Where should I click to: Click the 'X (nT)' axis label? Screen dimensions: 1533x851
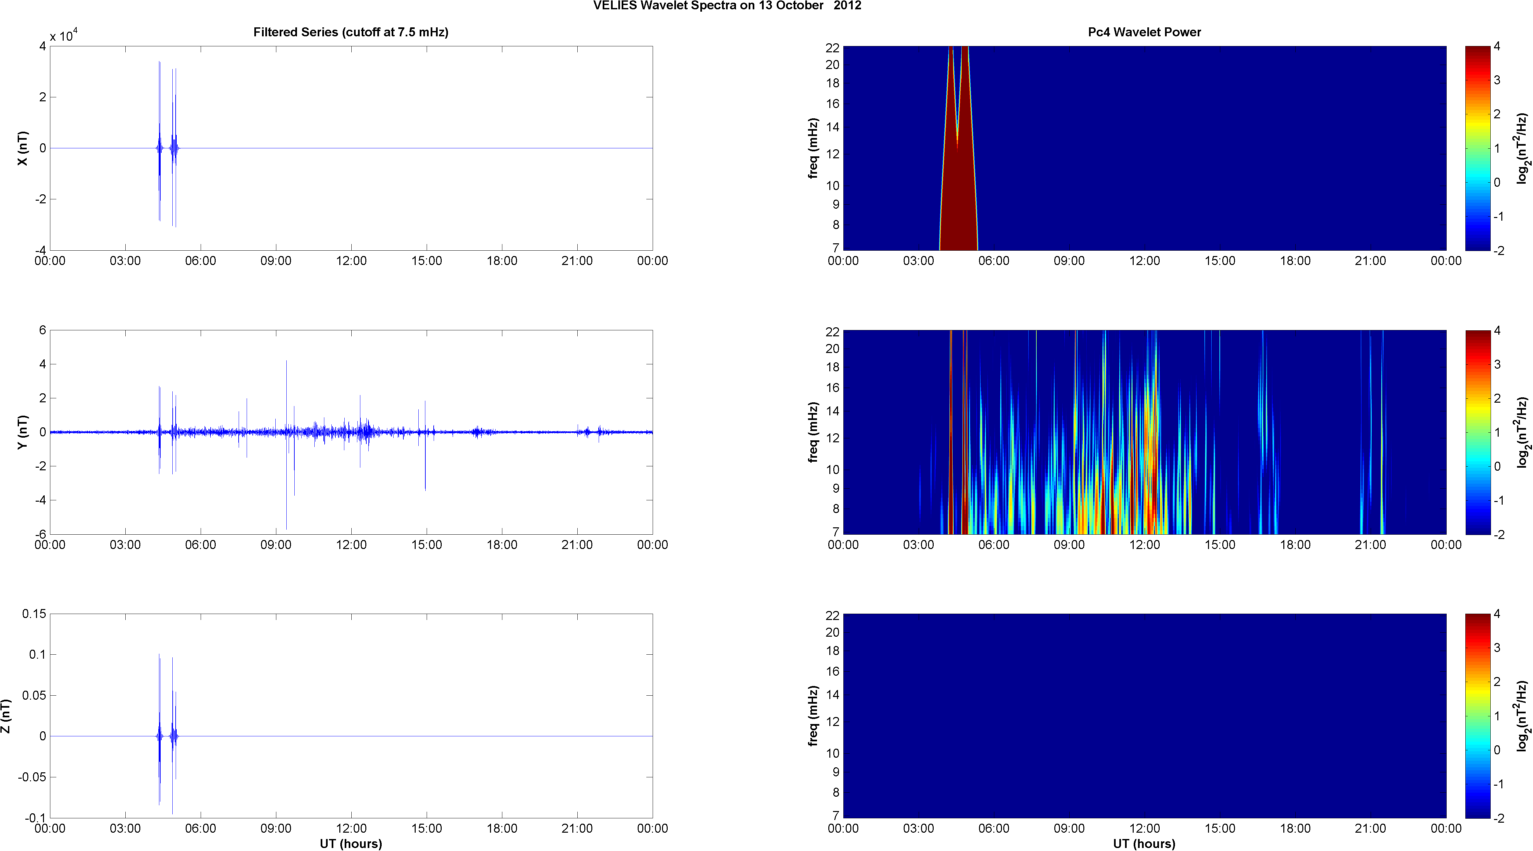click(22, 148)
